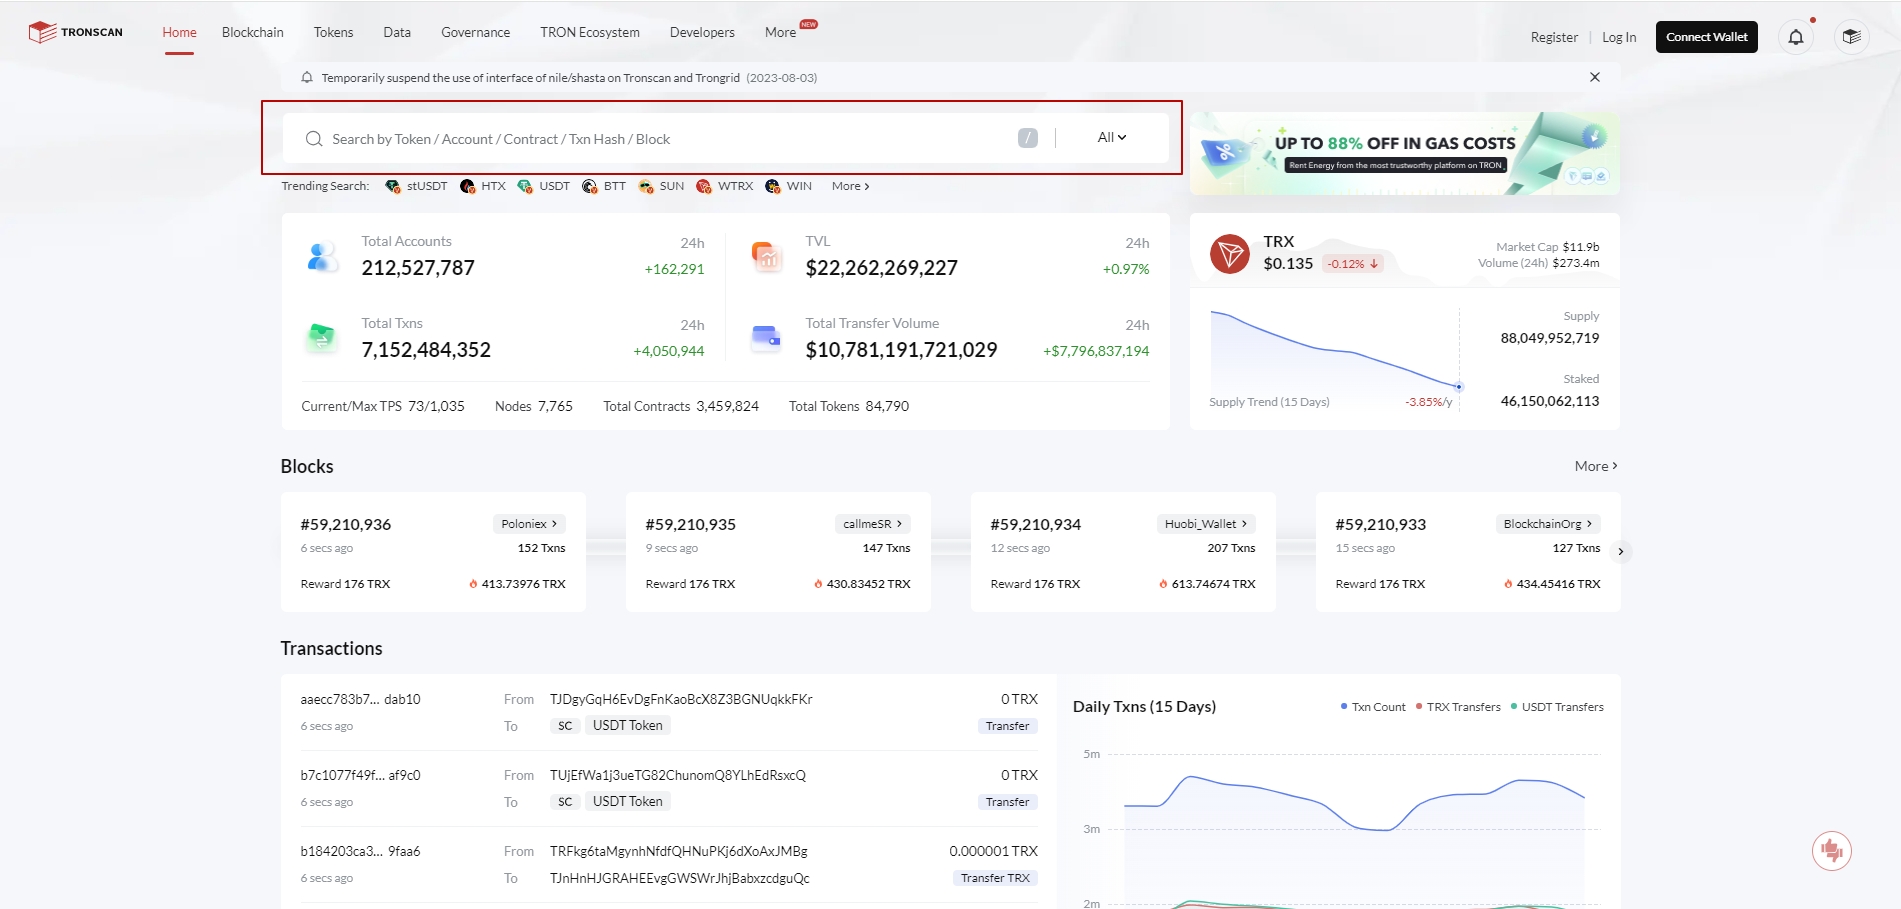Viewport: 1901px width, 909px height.
Task: Click the burn flame icon for 613.74674 TRX
Action: point(1163,584)
